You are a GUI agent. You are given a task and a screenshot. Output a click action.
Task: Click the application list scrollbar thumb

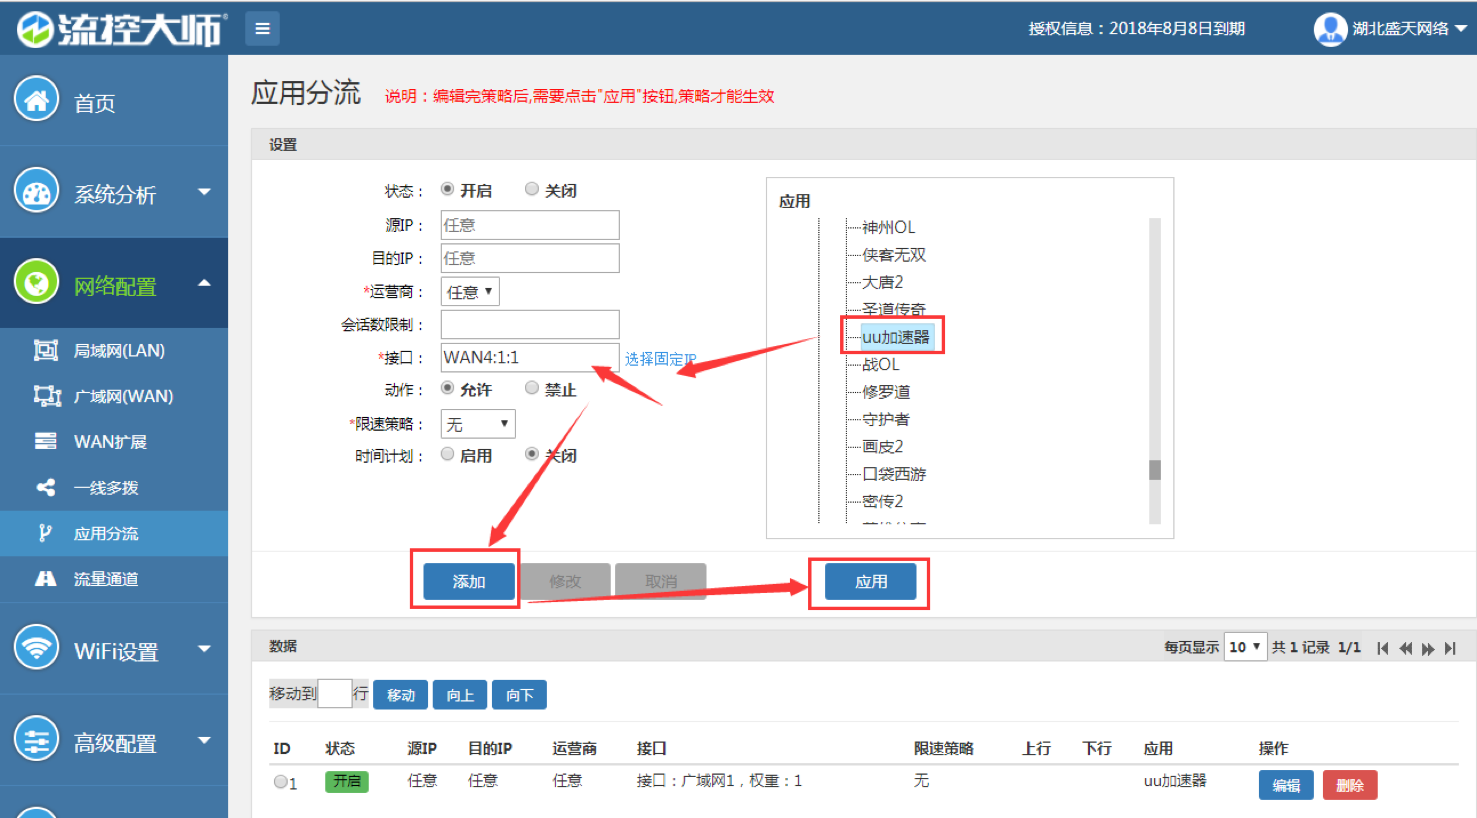tap(1155, 469)
